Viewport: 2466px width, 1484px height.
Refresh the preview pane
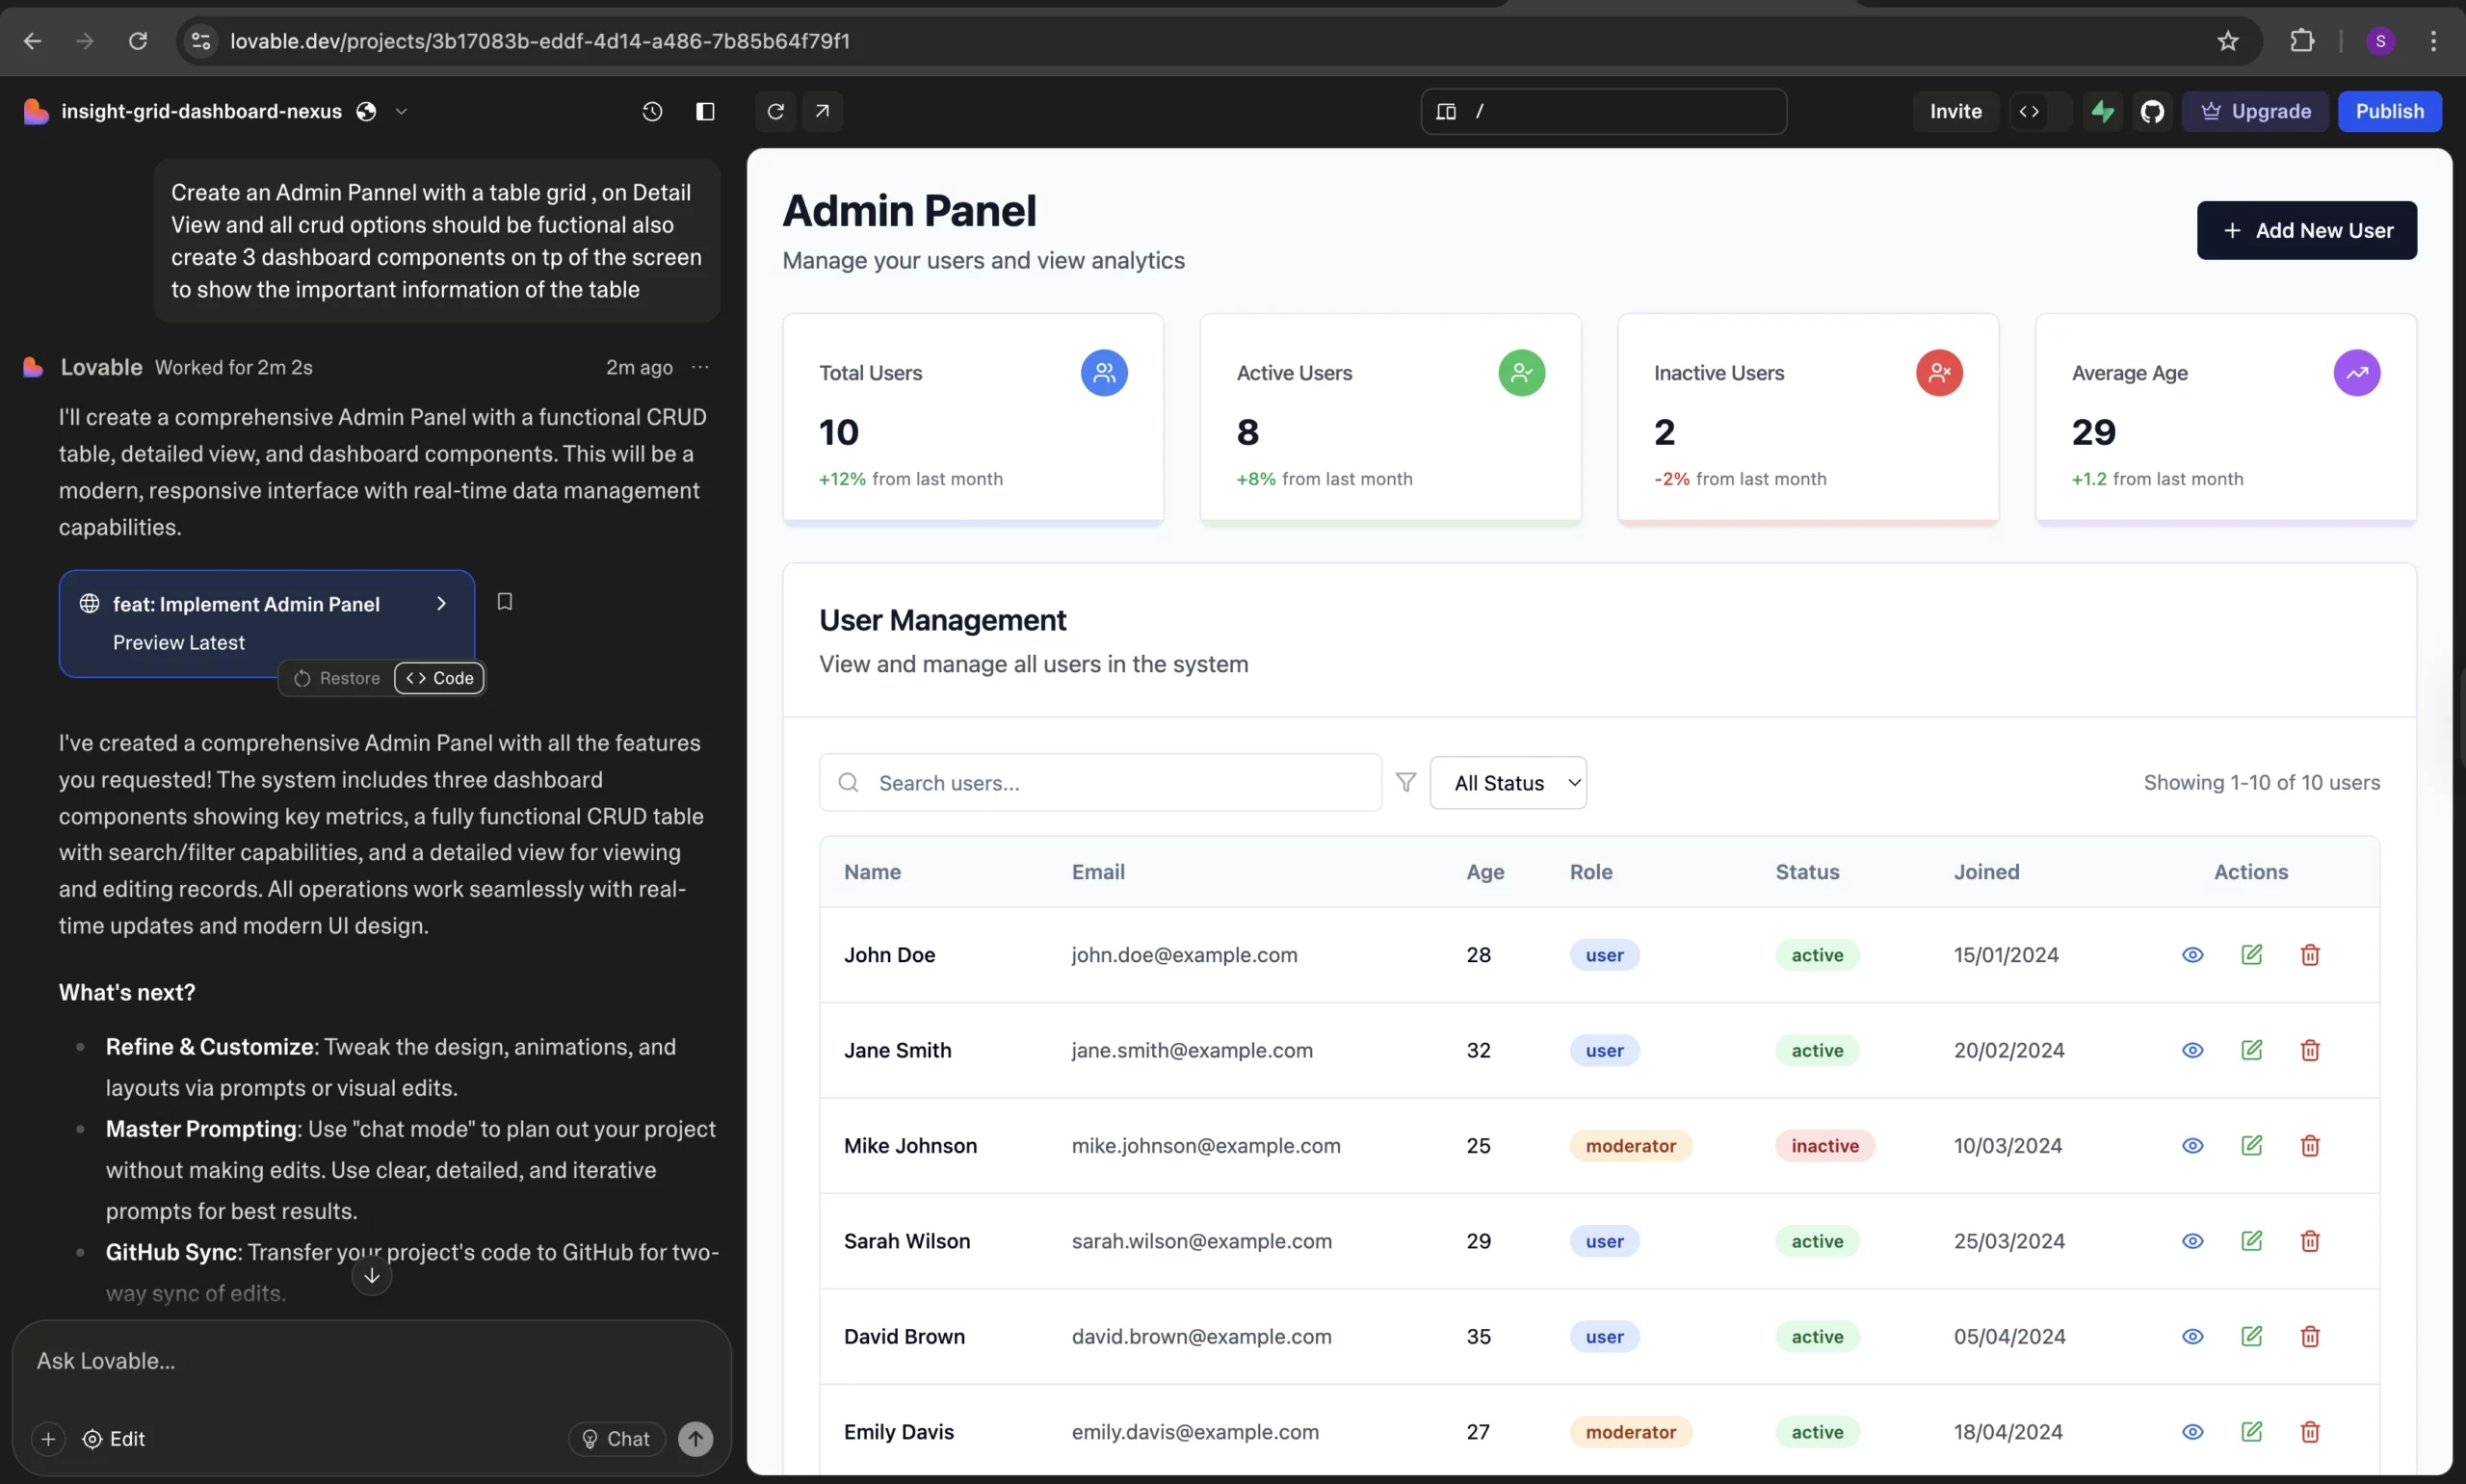[775, 111]
